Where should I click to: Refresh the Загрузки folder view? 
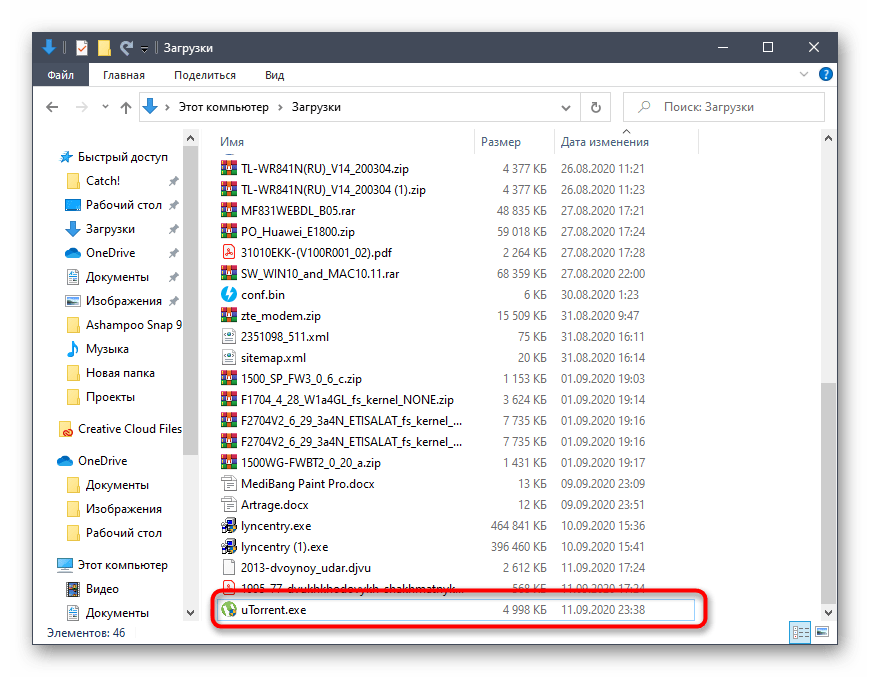point(596,107)
